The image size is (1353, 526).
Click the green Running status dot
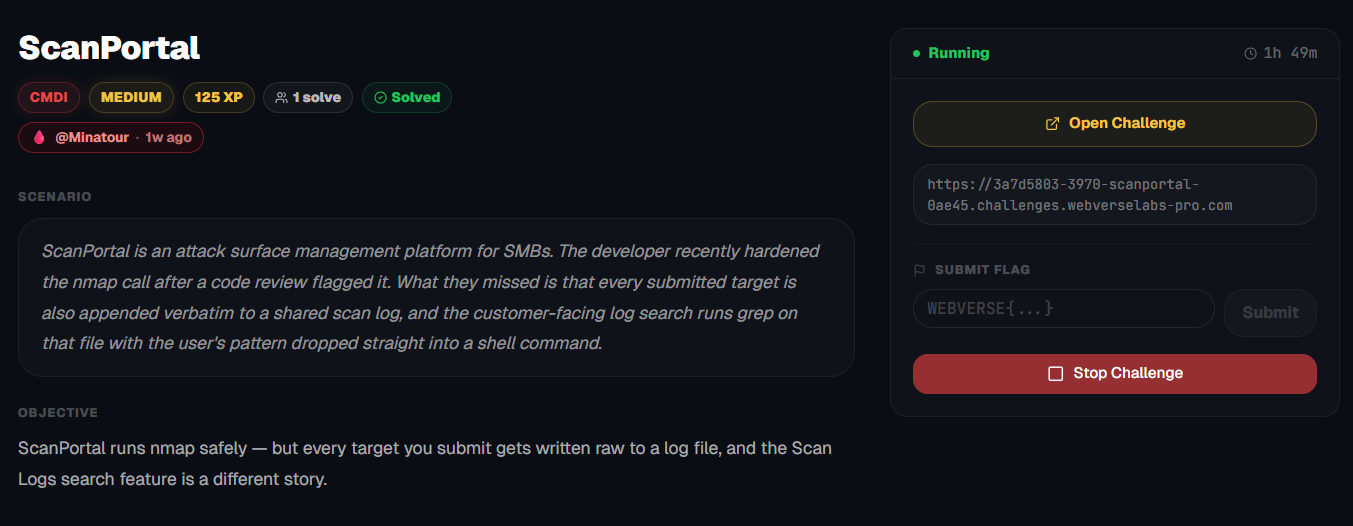(916, 53)
